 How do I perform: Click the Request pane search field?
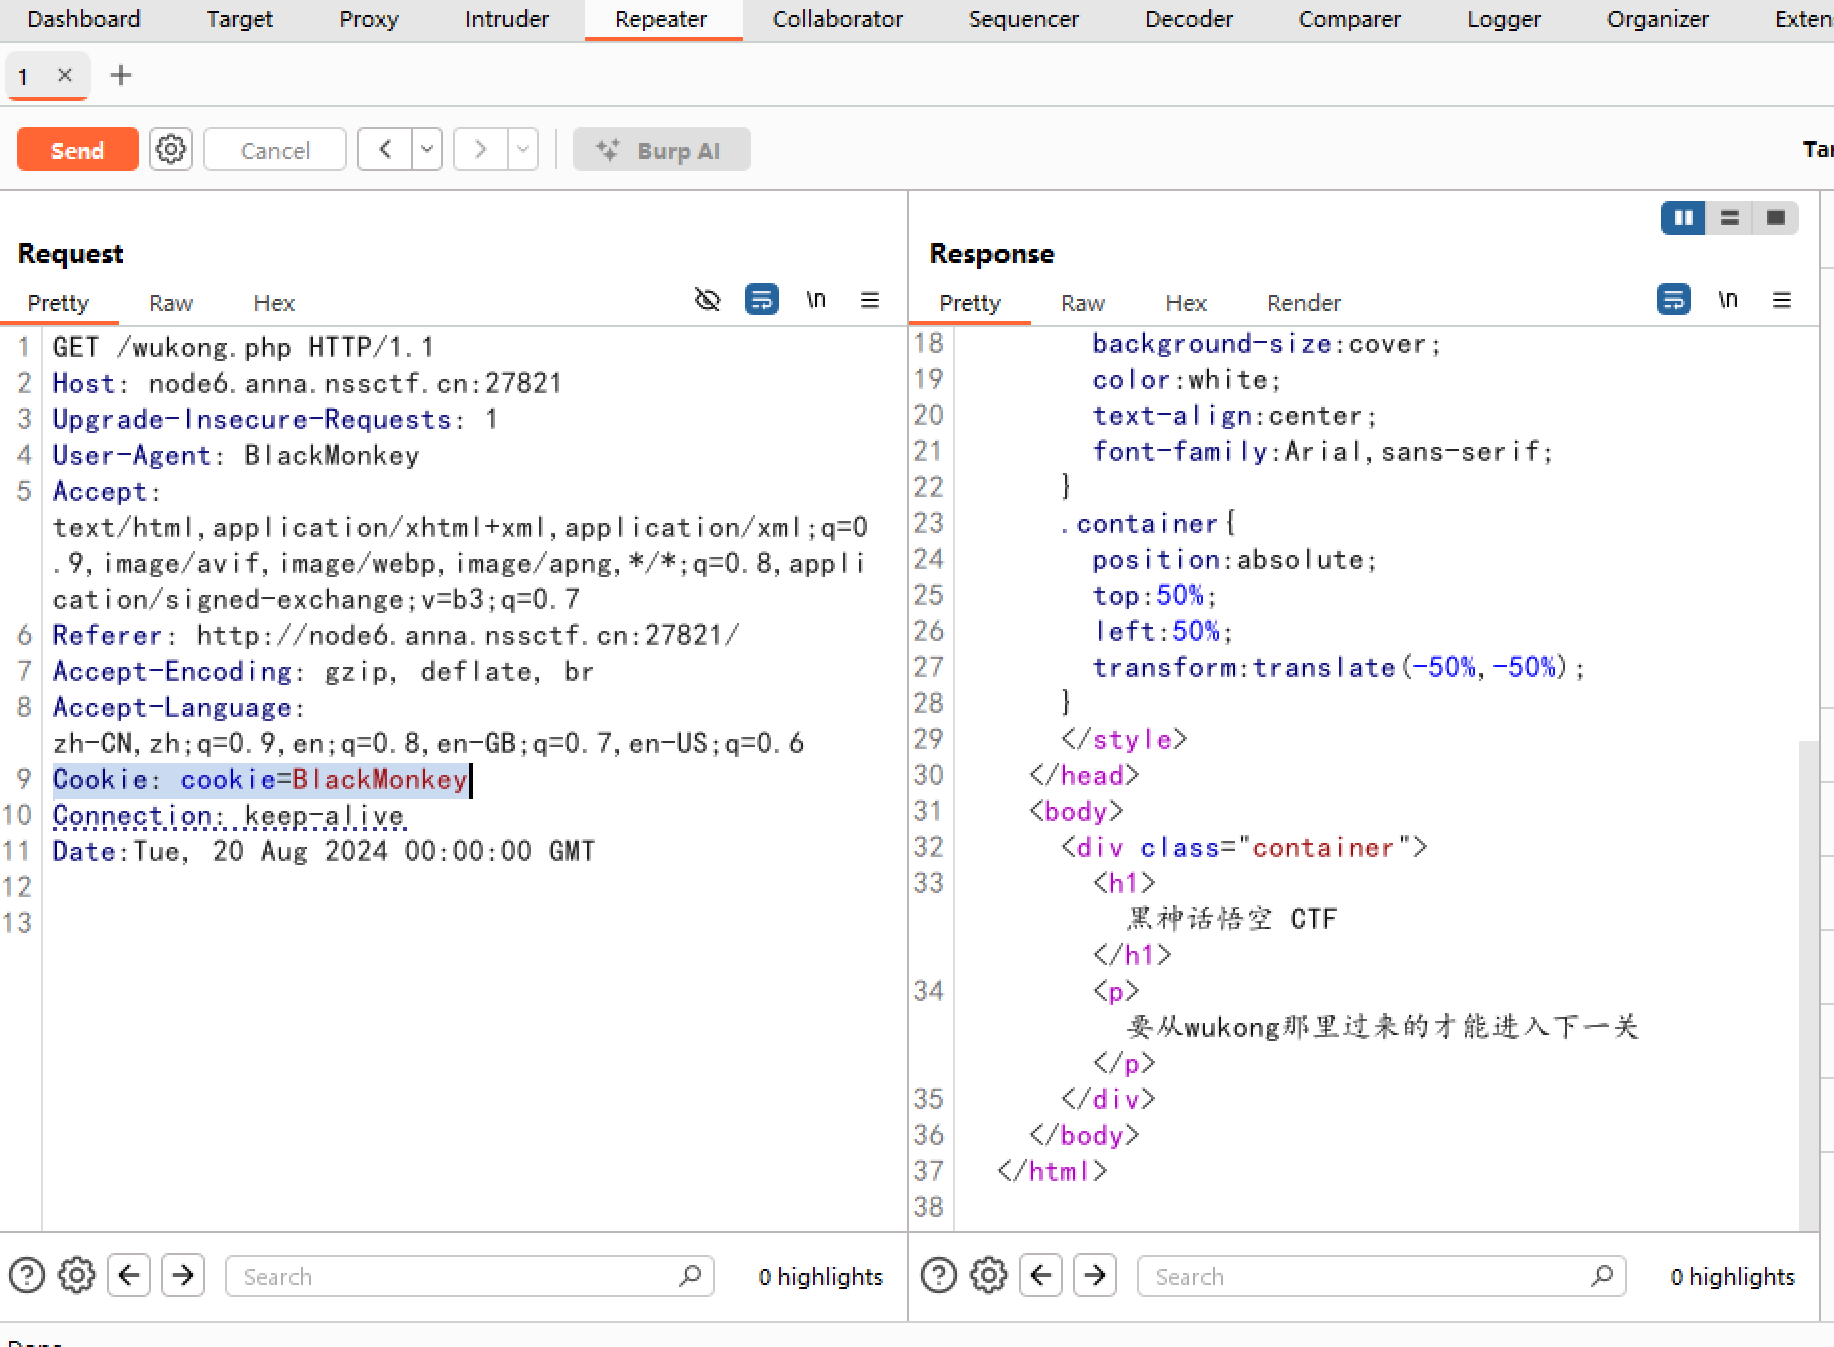tap(460, 1277)
